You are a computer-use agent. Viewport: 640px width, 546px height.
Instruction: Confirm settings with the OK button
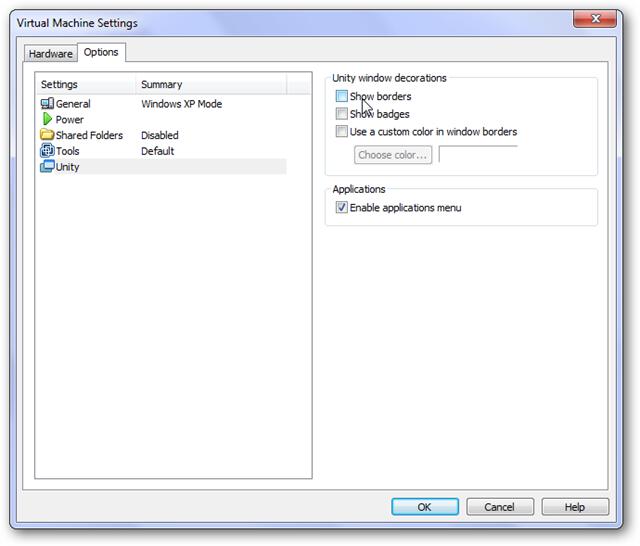tap(425, 507)
